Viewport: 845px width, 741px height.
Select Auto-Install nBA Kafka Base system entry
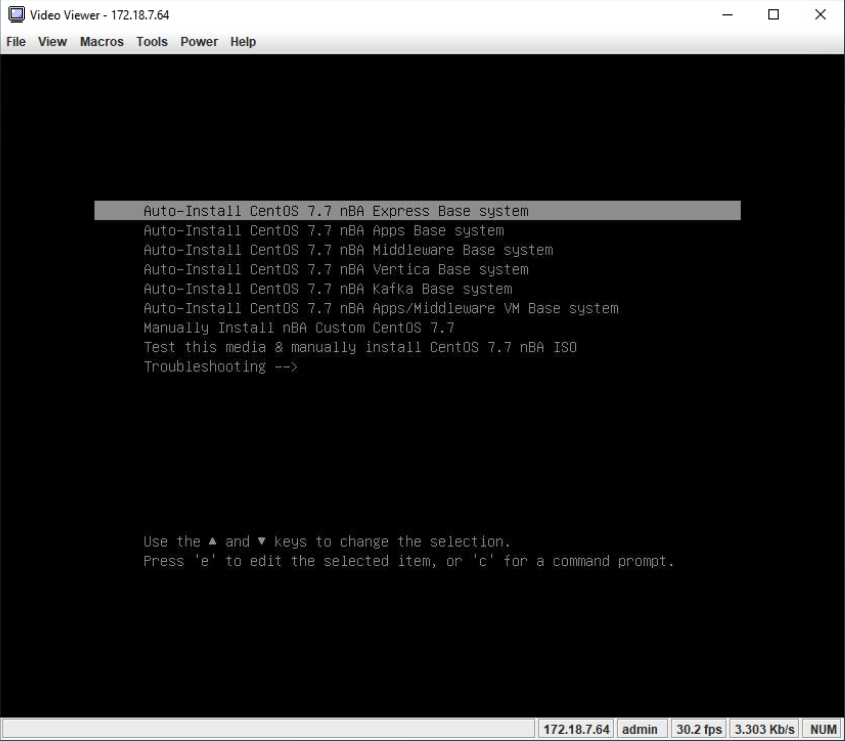pos(328,289)
